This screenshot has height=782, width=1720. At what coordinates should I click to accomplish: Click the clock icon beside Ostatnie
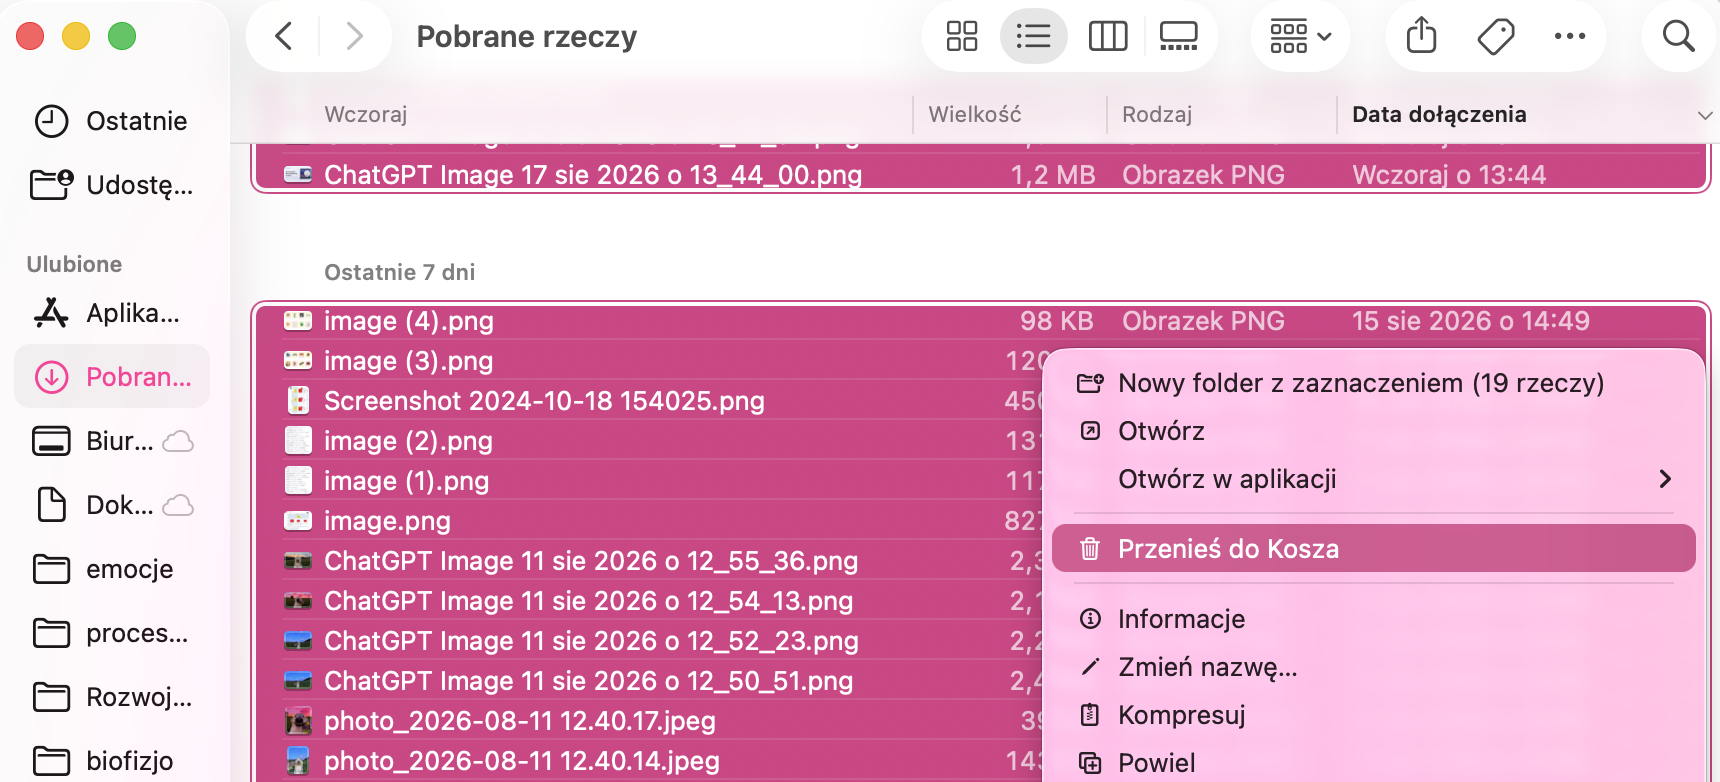(52, 121)
